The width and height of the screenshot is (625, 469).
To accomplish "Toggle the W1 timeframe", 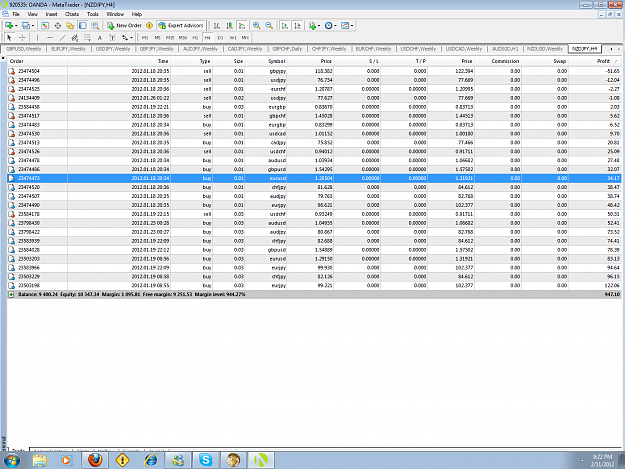I will pyautogui.click(x=233, y=37).
